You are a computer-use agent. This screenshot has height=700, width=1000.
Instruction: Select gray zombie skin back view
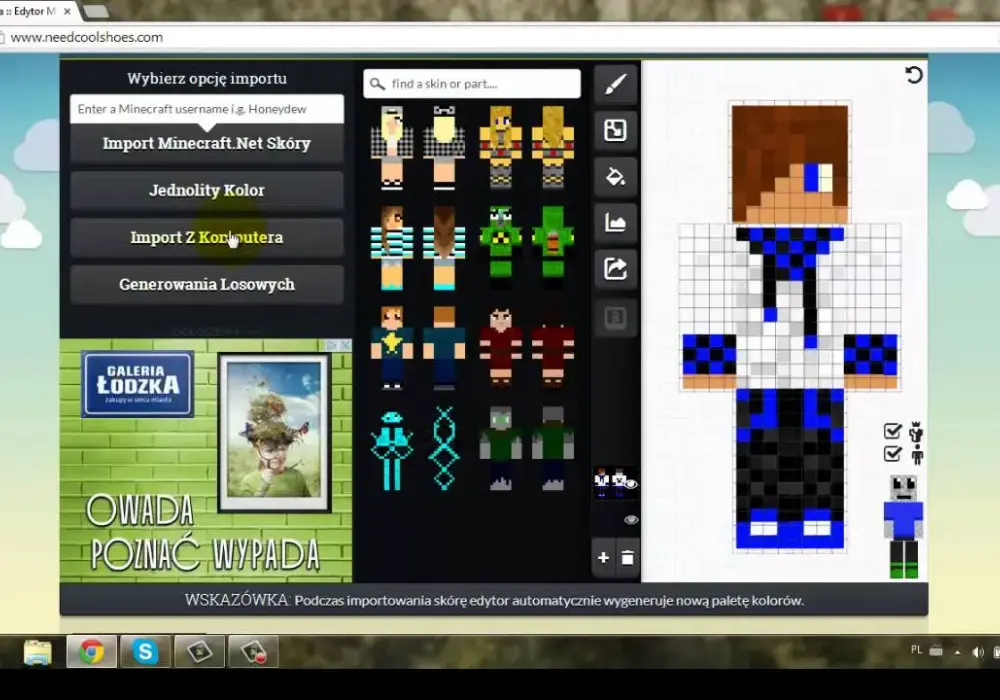[553, 449]
